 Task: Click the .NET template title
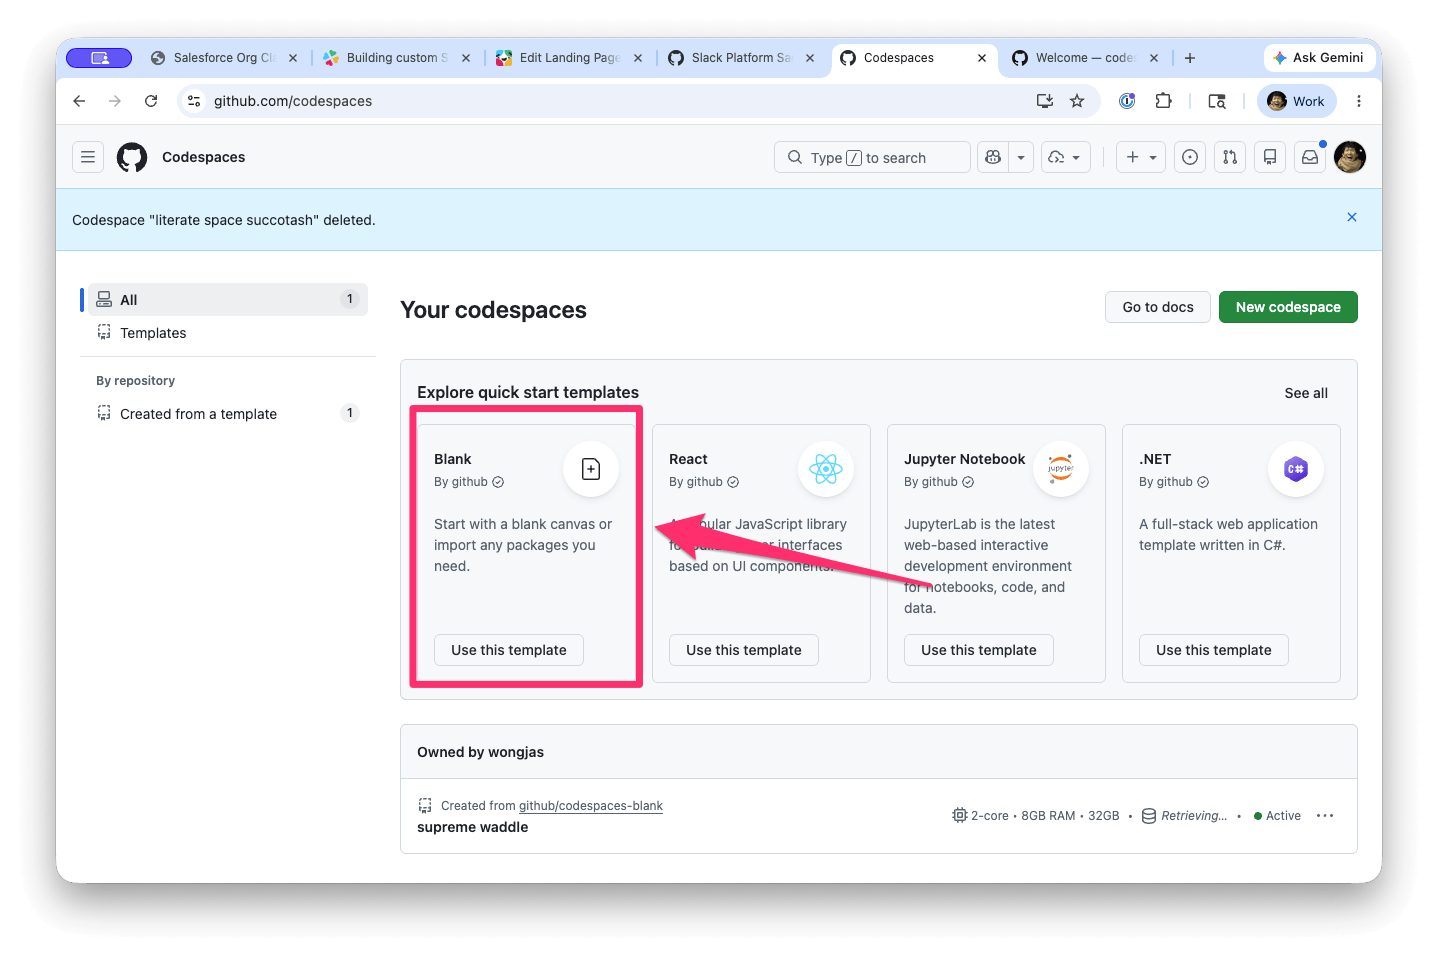pos(1155,459)
